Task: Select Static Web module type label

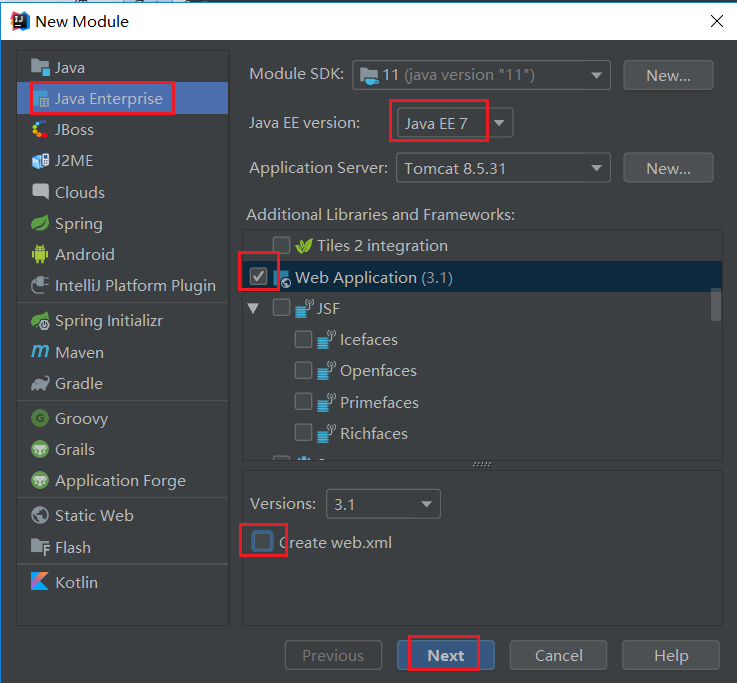Action: click(94, 516)
